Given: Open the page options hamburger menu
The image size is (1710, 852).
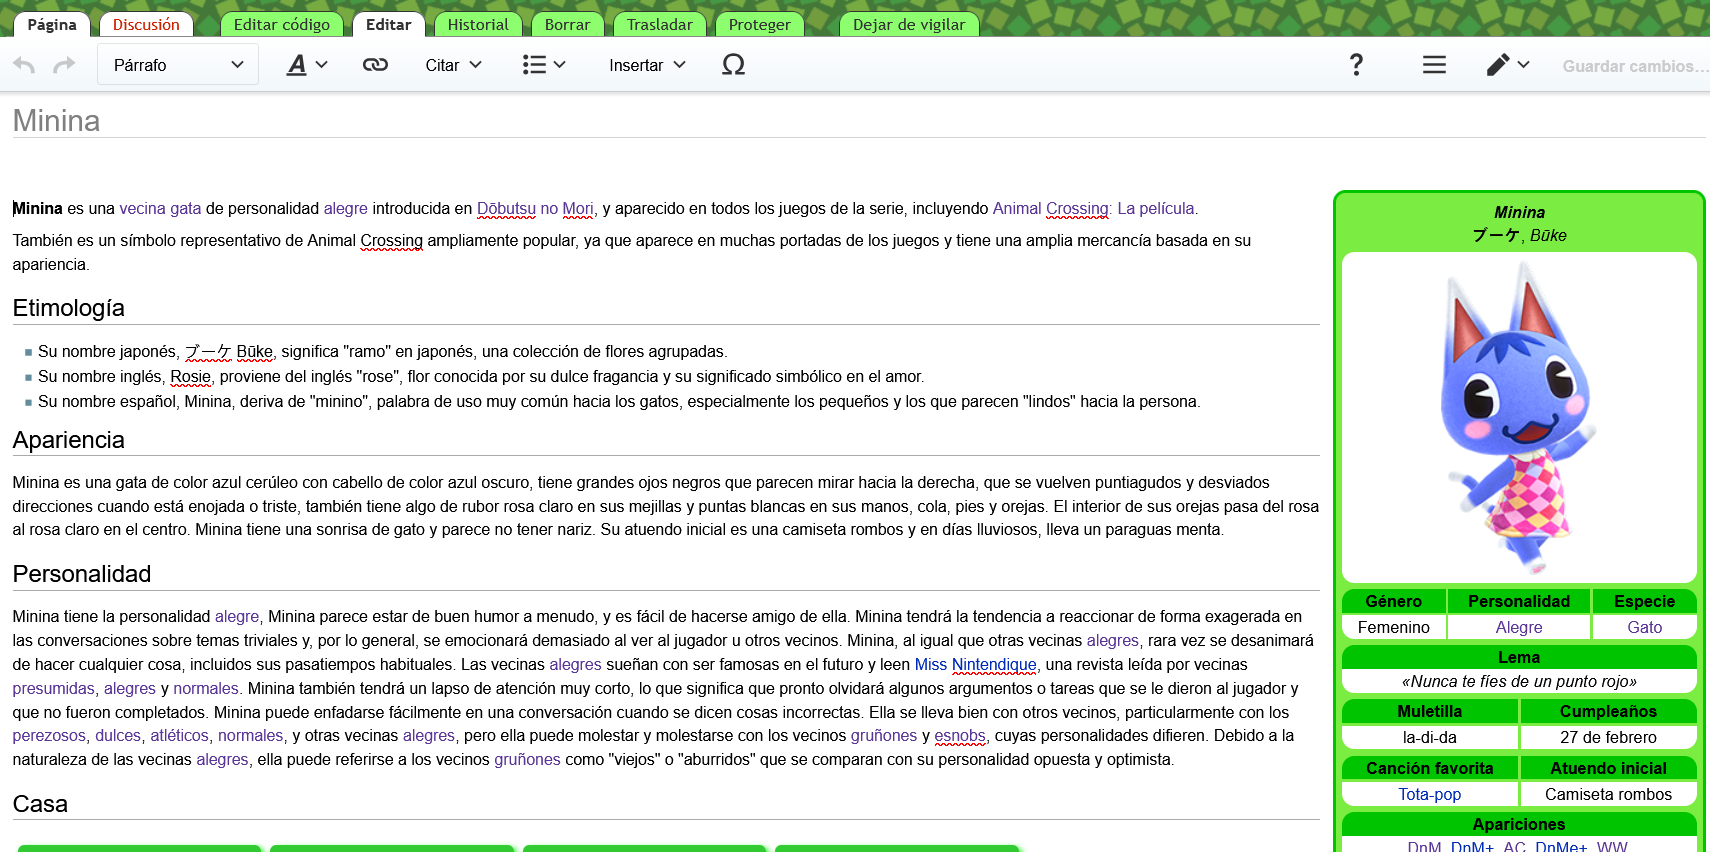Looking at the screenshot, I should point(1434,65).
